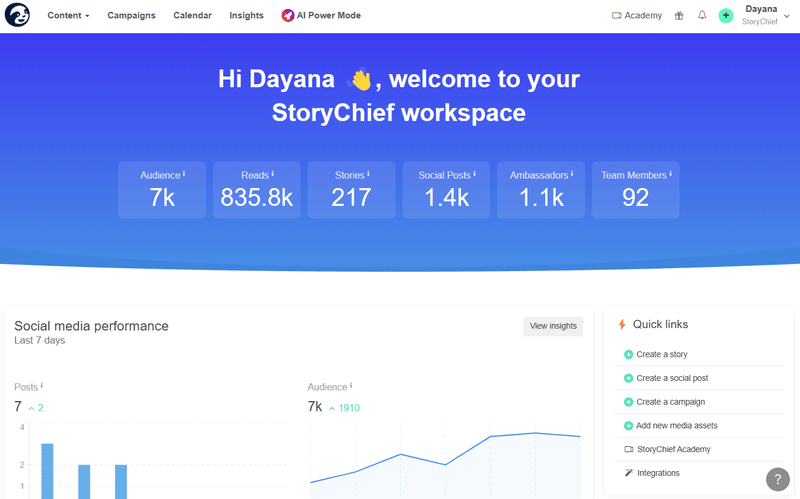800x499 pixels.
Task: Open the StoryChief Academy quick link
Action: point(673,449)
